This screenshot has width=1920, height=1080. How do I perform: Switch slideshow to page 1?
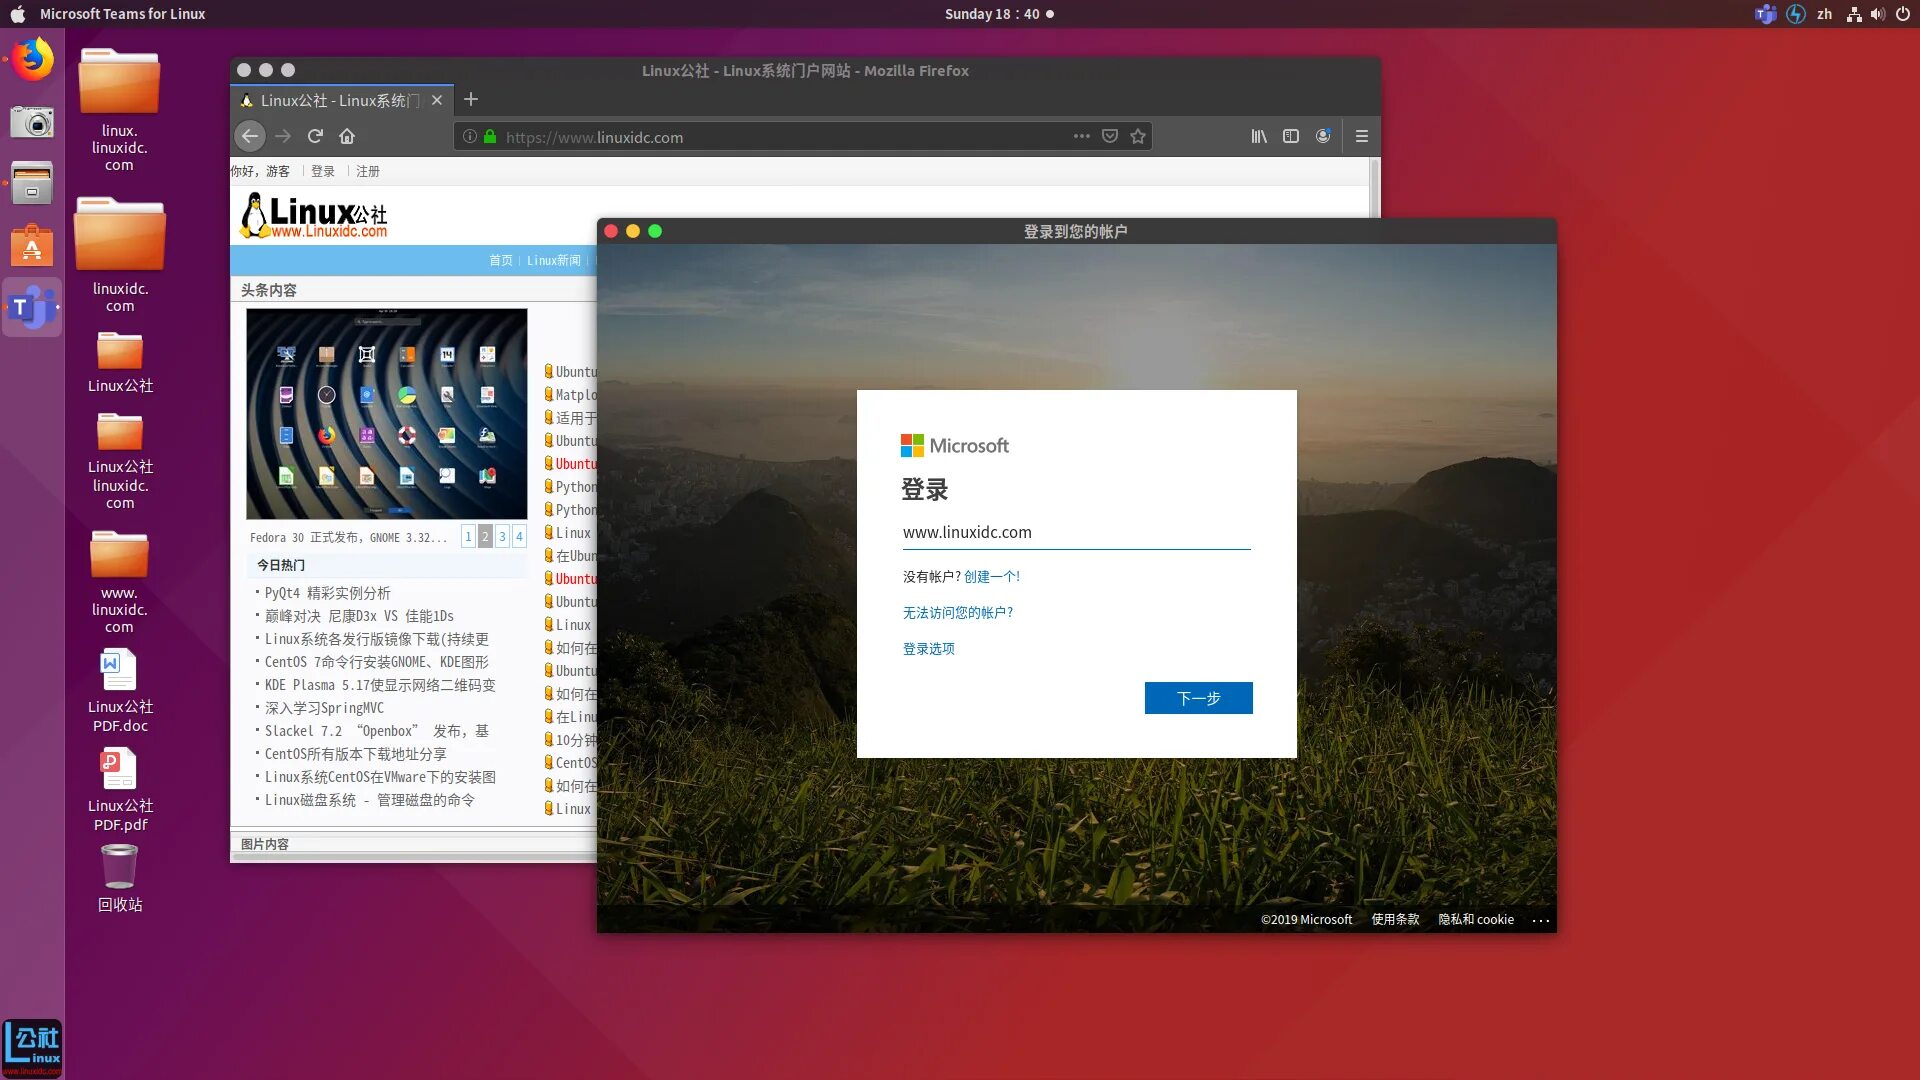click(x=468, y=536)
